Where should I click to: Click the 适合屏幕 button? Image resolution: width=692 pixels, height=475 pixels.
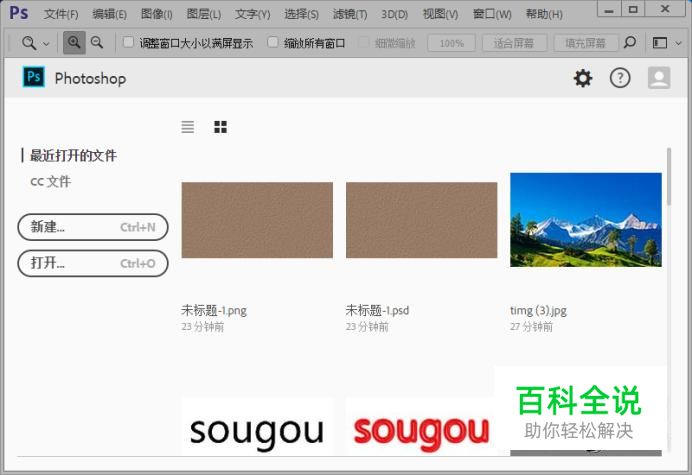[514, 43]
